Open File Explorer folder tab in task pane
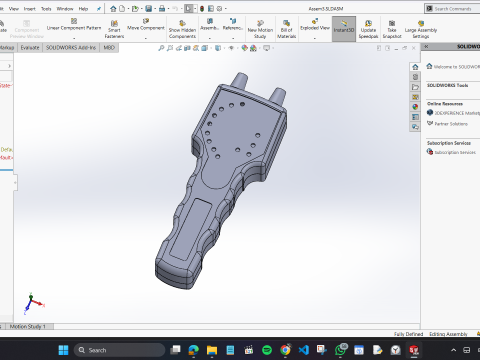This screenshot has width=480, height=360. [x=415, y=87]
